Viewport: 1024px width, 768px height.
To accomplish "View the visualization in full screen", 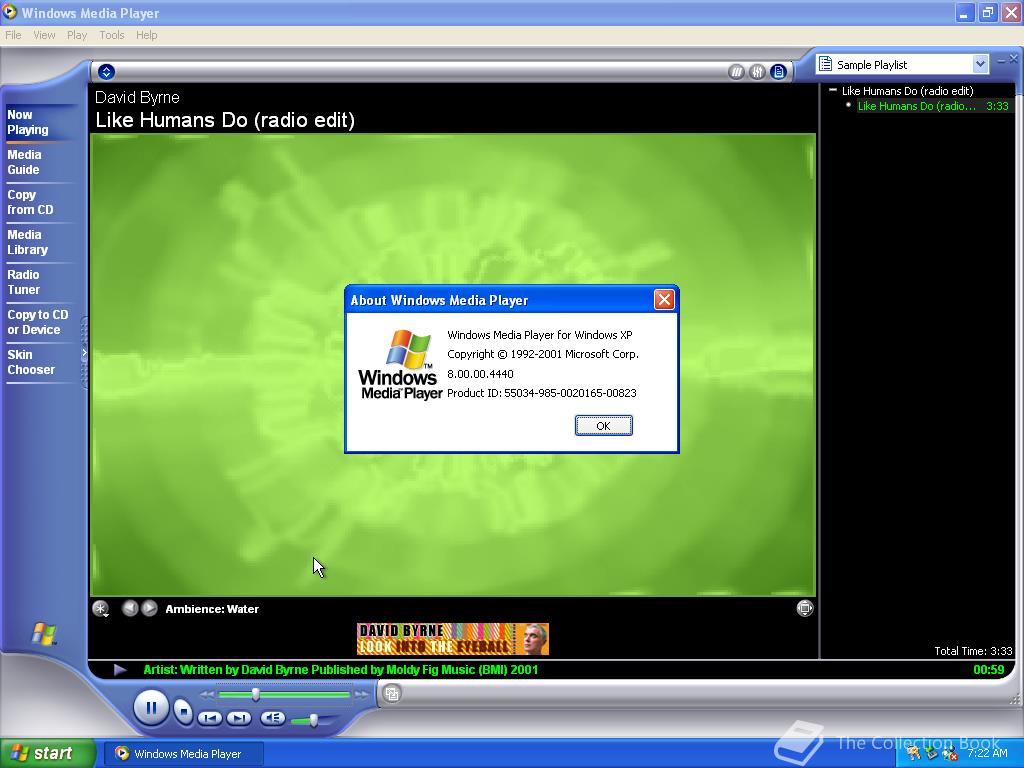I will 805,609.
